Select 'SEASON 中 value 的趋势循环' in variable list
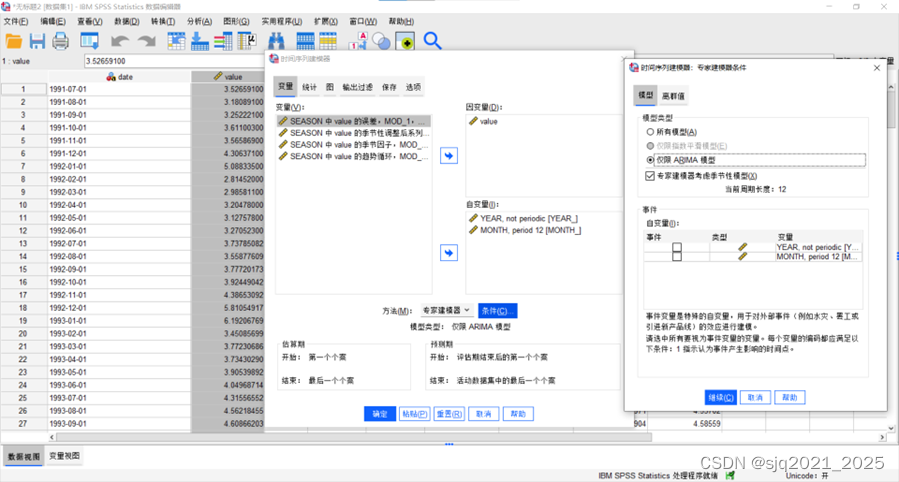The height and width of the screenshot is (482, 899). click(x=354, y=156)
